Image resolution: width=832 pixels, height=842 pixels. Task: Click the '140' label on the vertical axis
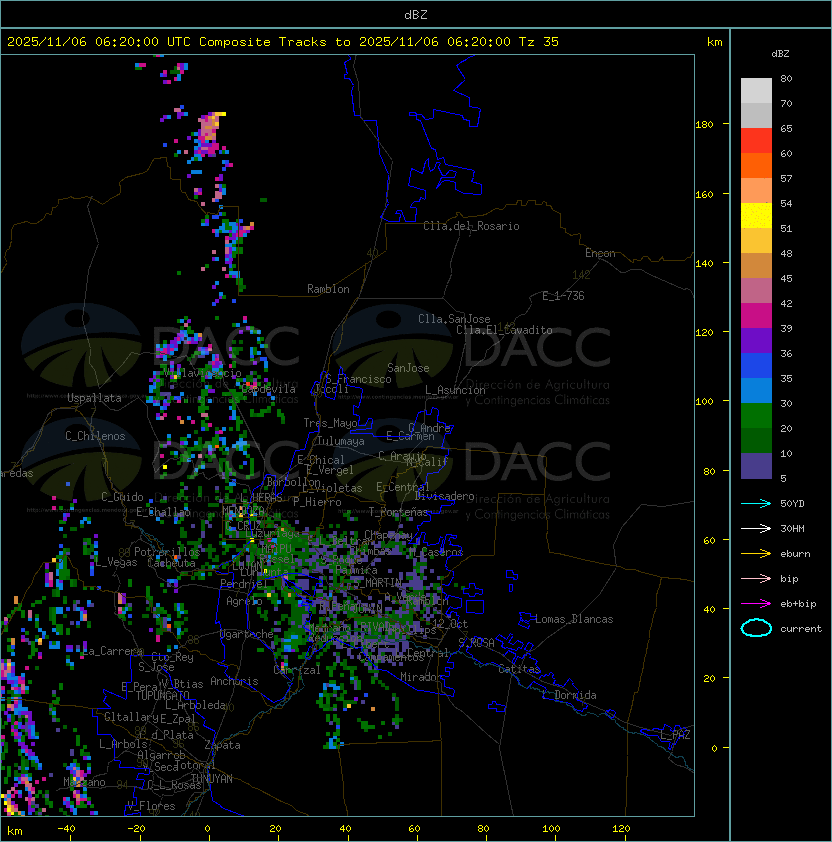[x=704, y=264]
